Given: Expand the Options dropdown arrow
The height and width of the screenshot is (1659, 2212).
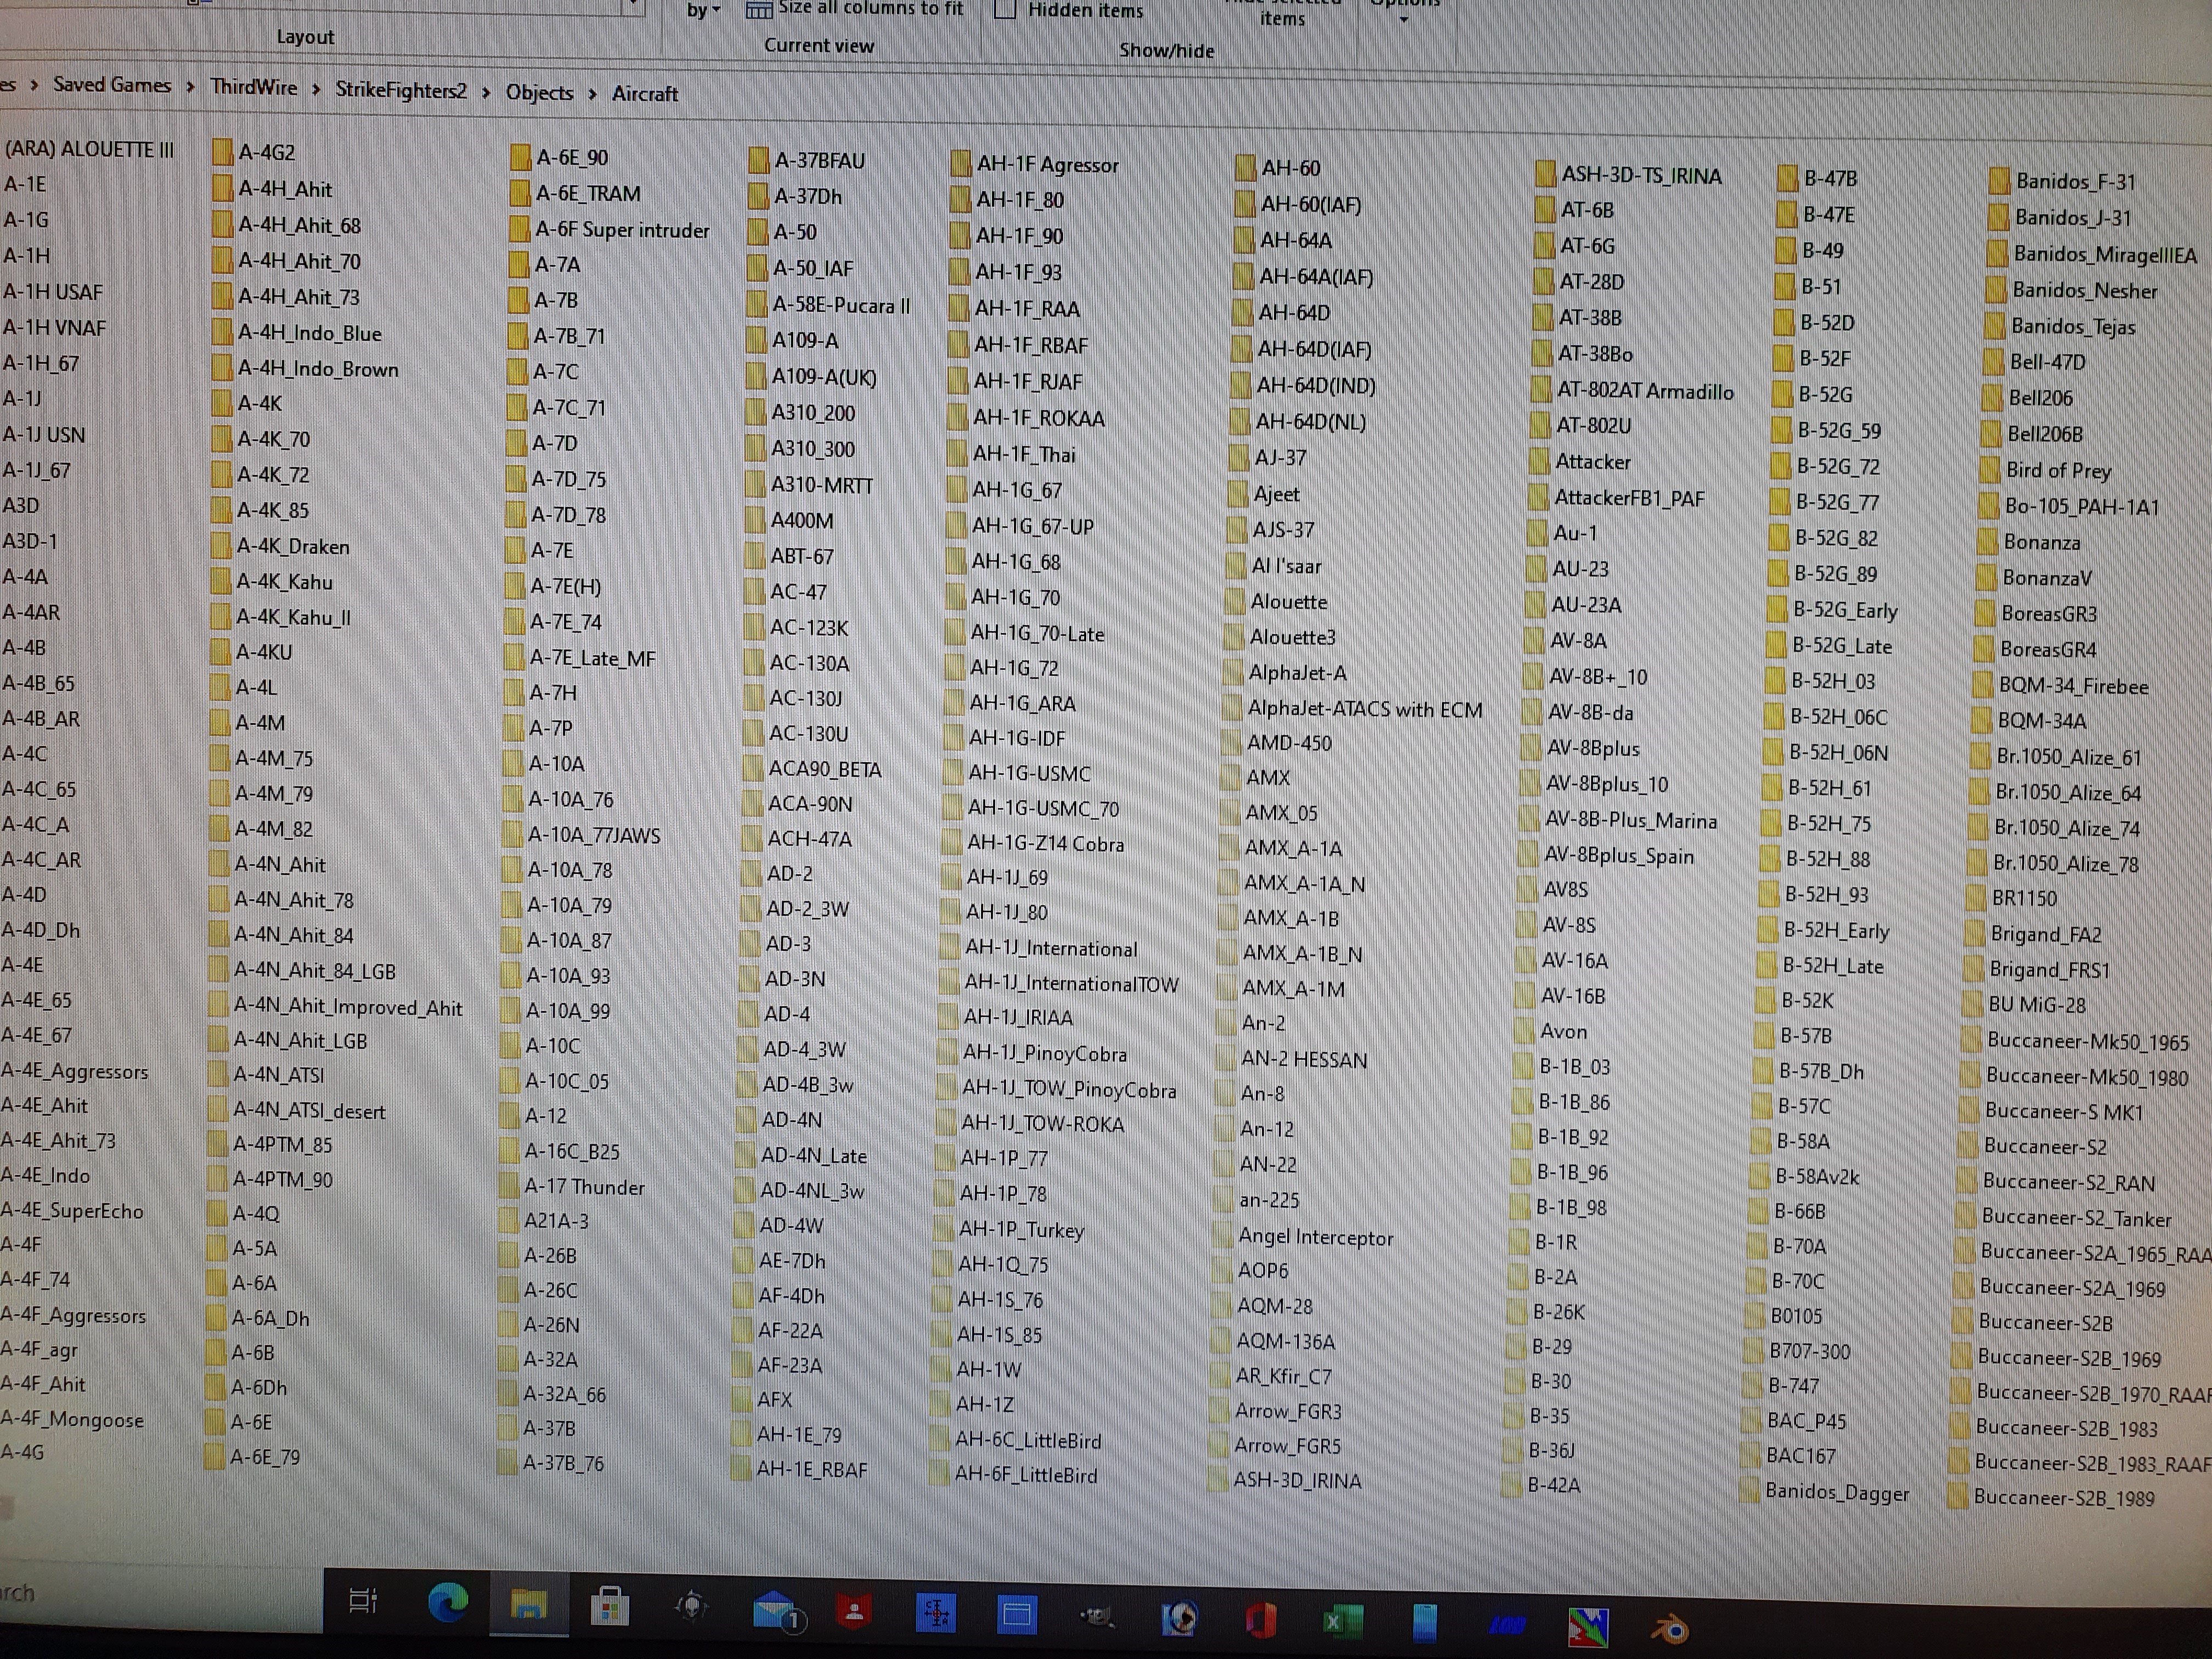Looking at the screenshot, I should point(1403,18).
